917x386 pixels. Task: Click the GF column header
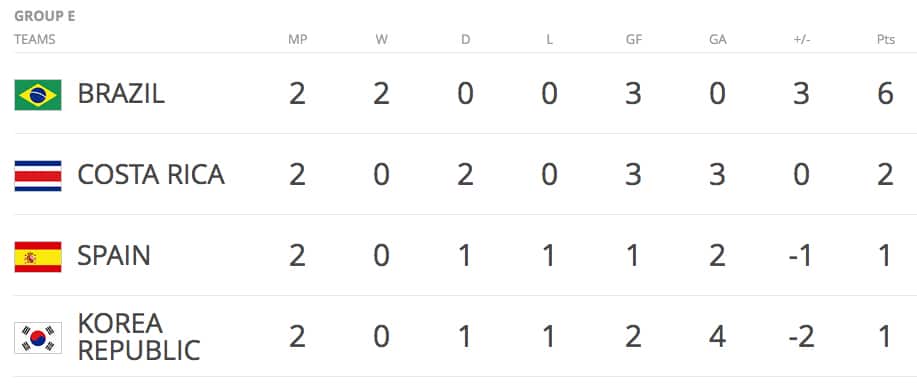(x=633, y=40)
